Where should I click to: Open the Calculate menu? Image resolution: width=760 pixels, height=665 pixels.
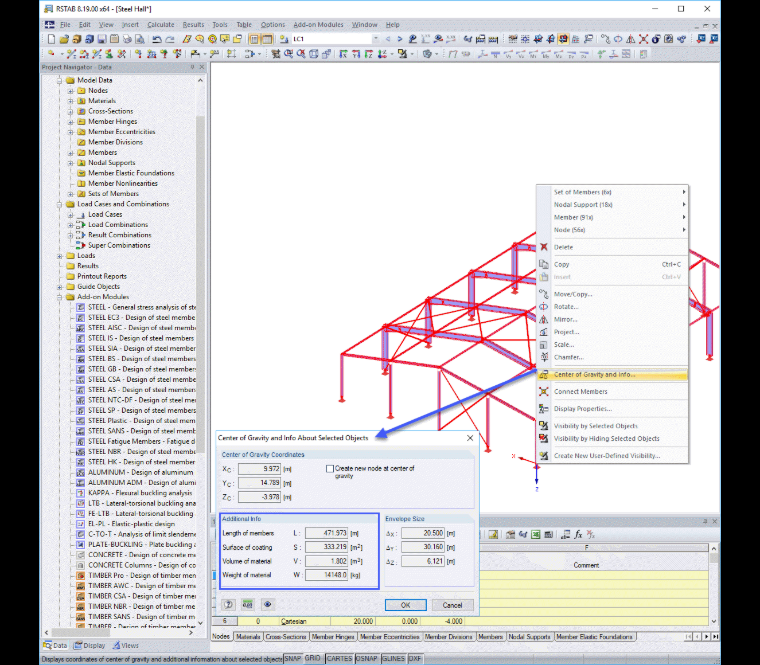(x=160, y=25)
